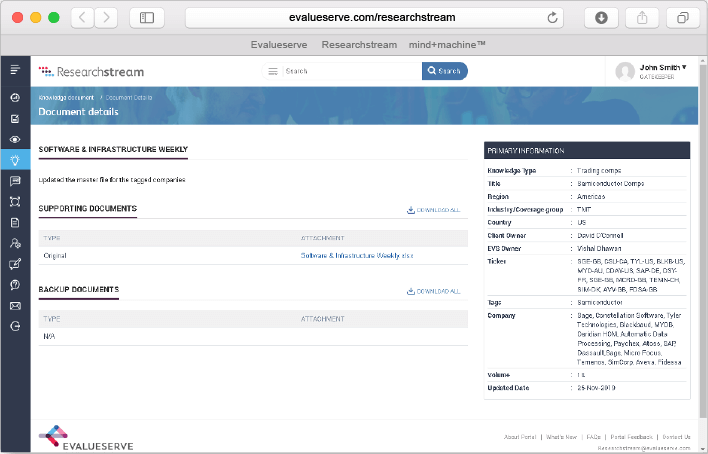708x454 pixels.
Task: Click the compose pencil sidebar icon
Action: coord(15,264)
